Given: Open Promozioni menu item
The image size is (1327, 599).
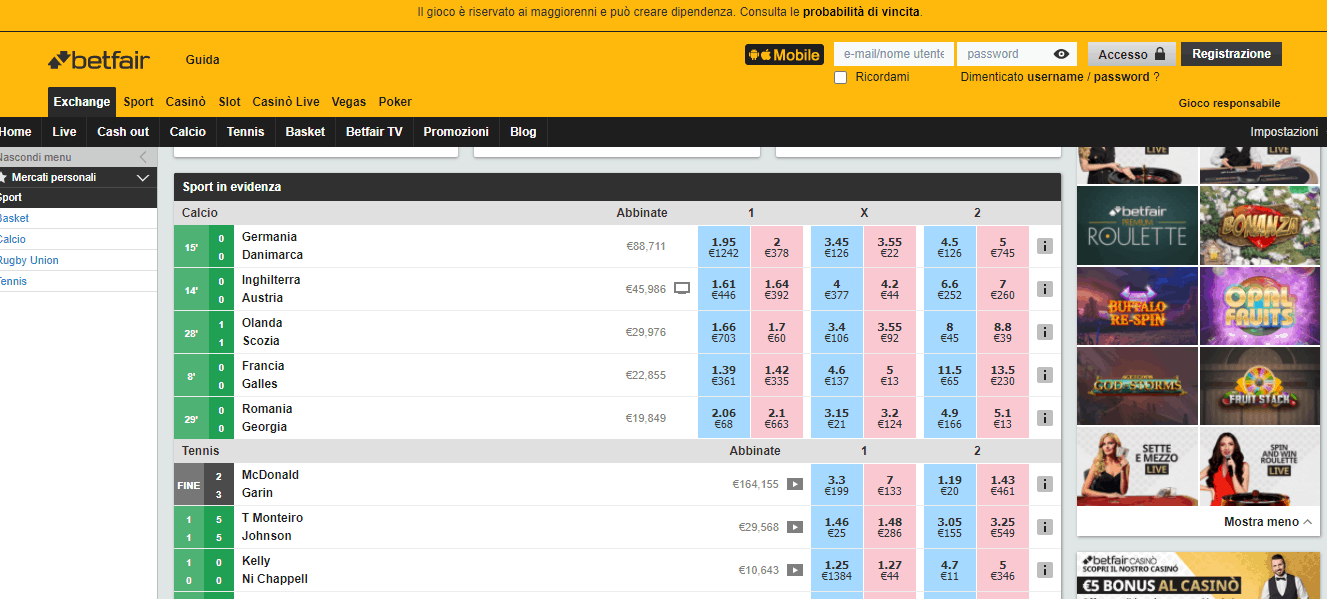Looking at the screenshot, I should tap(456, 132).
